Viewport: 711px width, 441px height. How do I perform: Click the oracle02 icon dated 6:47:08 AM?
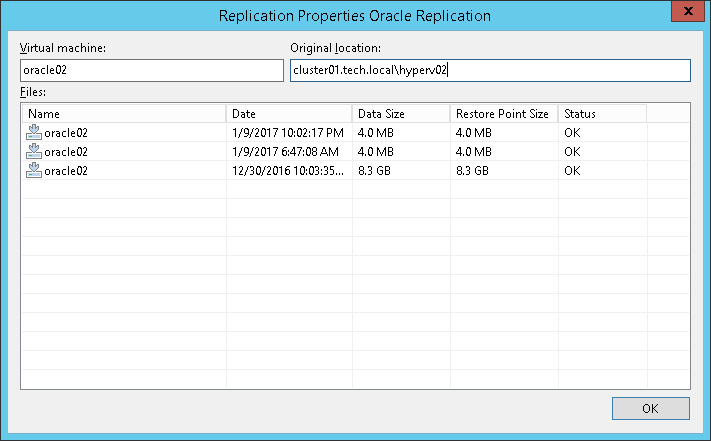[x=34, y=151]
